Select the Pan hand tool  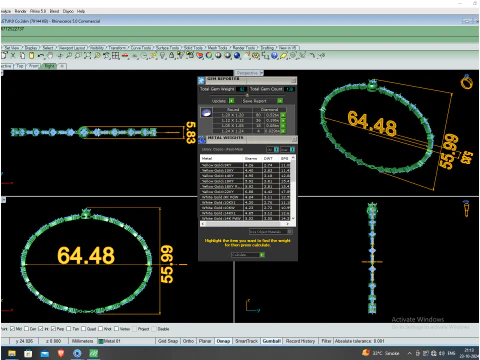(50, 56)
